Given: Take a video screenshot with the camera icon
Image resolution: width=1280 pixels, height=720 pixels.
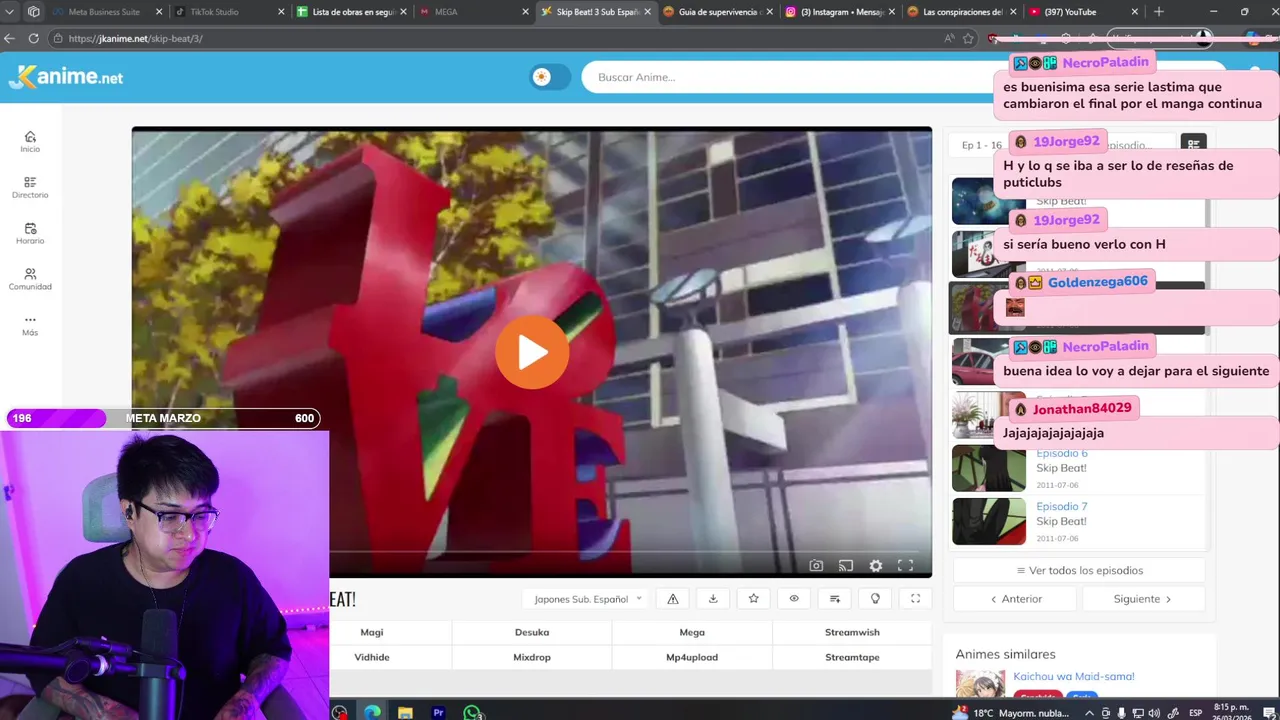Looking at the screenshot, I should pyautogui.click(x=816, y=566).
